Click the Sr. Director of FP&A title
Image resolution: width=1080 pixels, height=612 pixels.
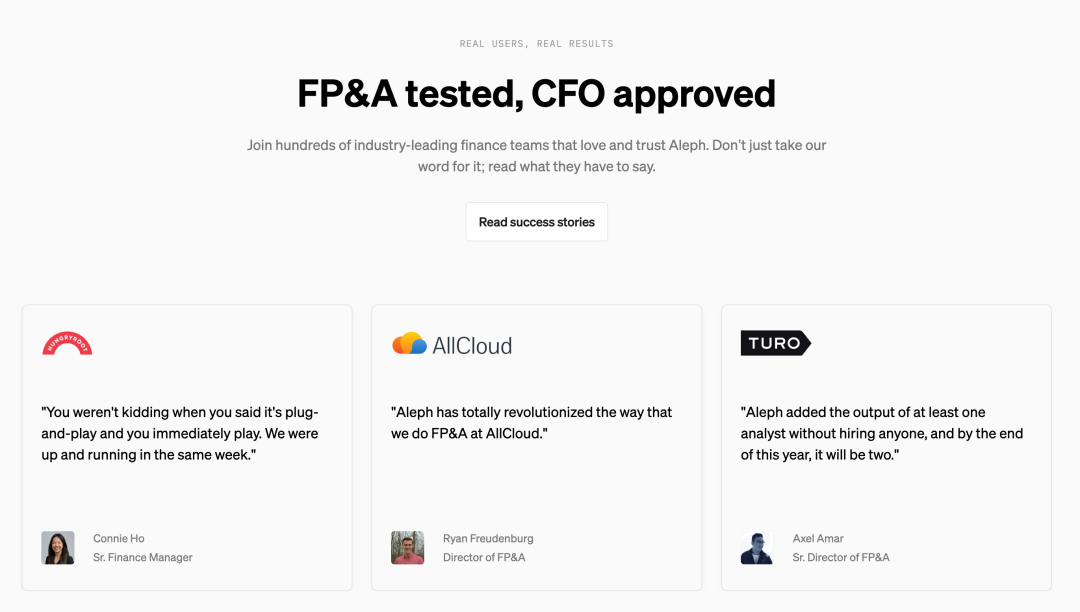coord(840,557)
